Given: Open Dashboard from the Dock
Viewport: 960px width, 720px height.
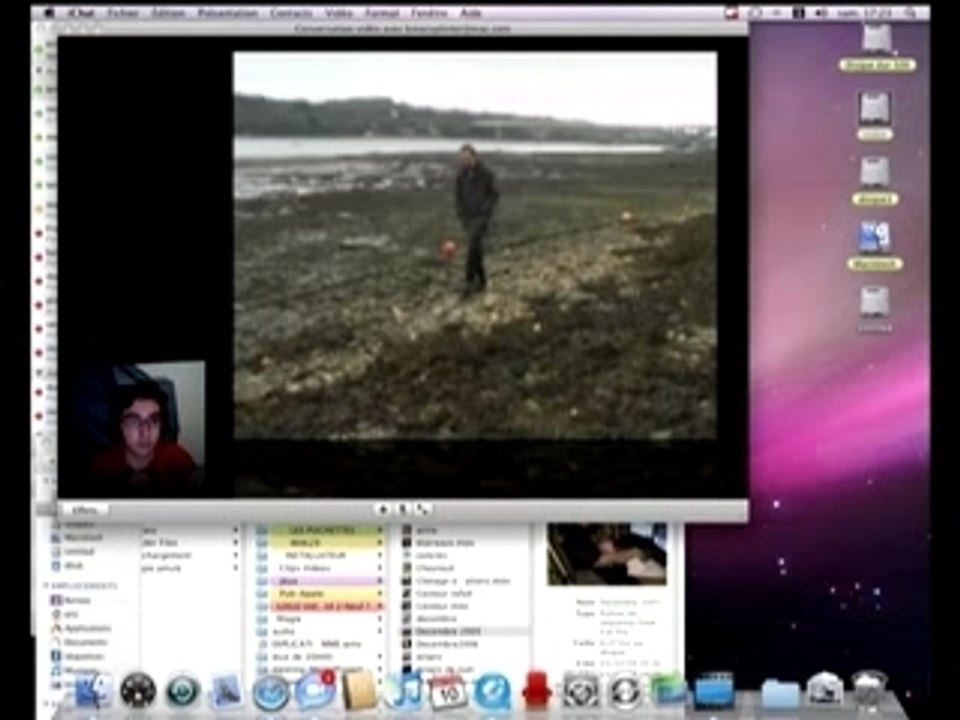Looking at the screenshot, I should 138,691.
